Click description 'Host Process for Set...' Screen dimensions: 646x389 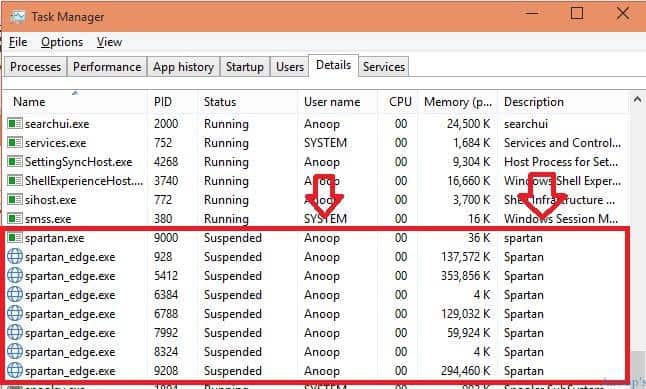coord(561,162)
